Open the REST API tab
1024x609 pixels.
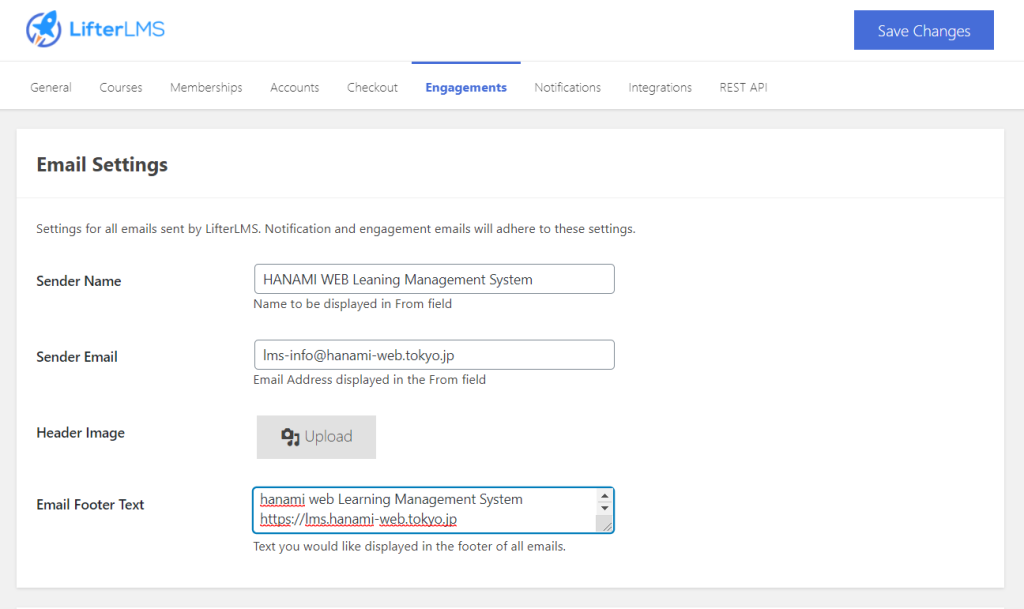point(743,87)
